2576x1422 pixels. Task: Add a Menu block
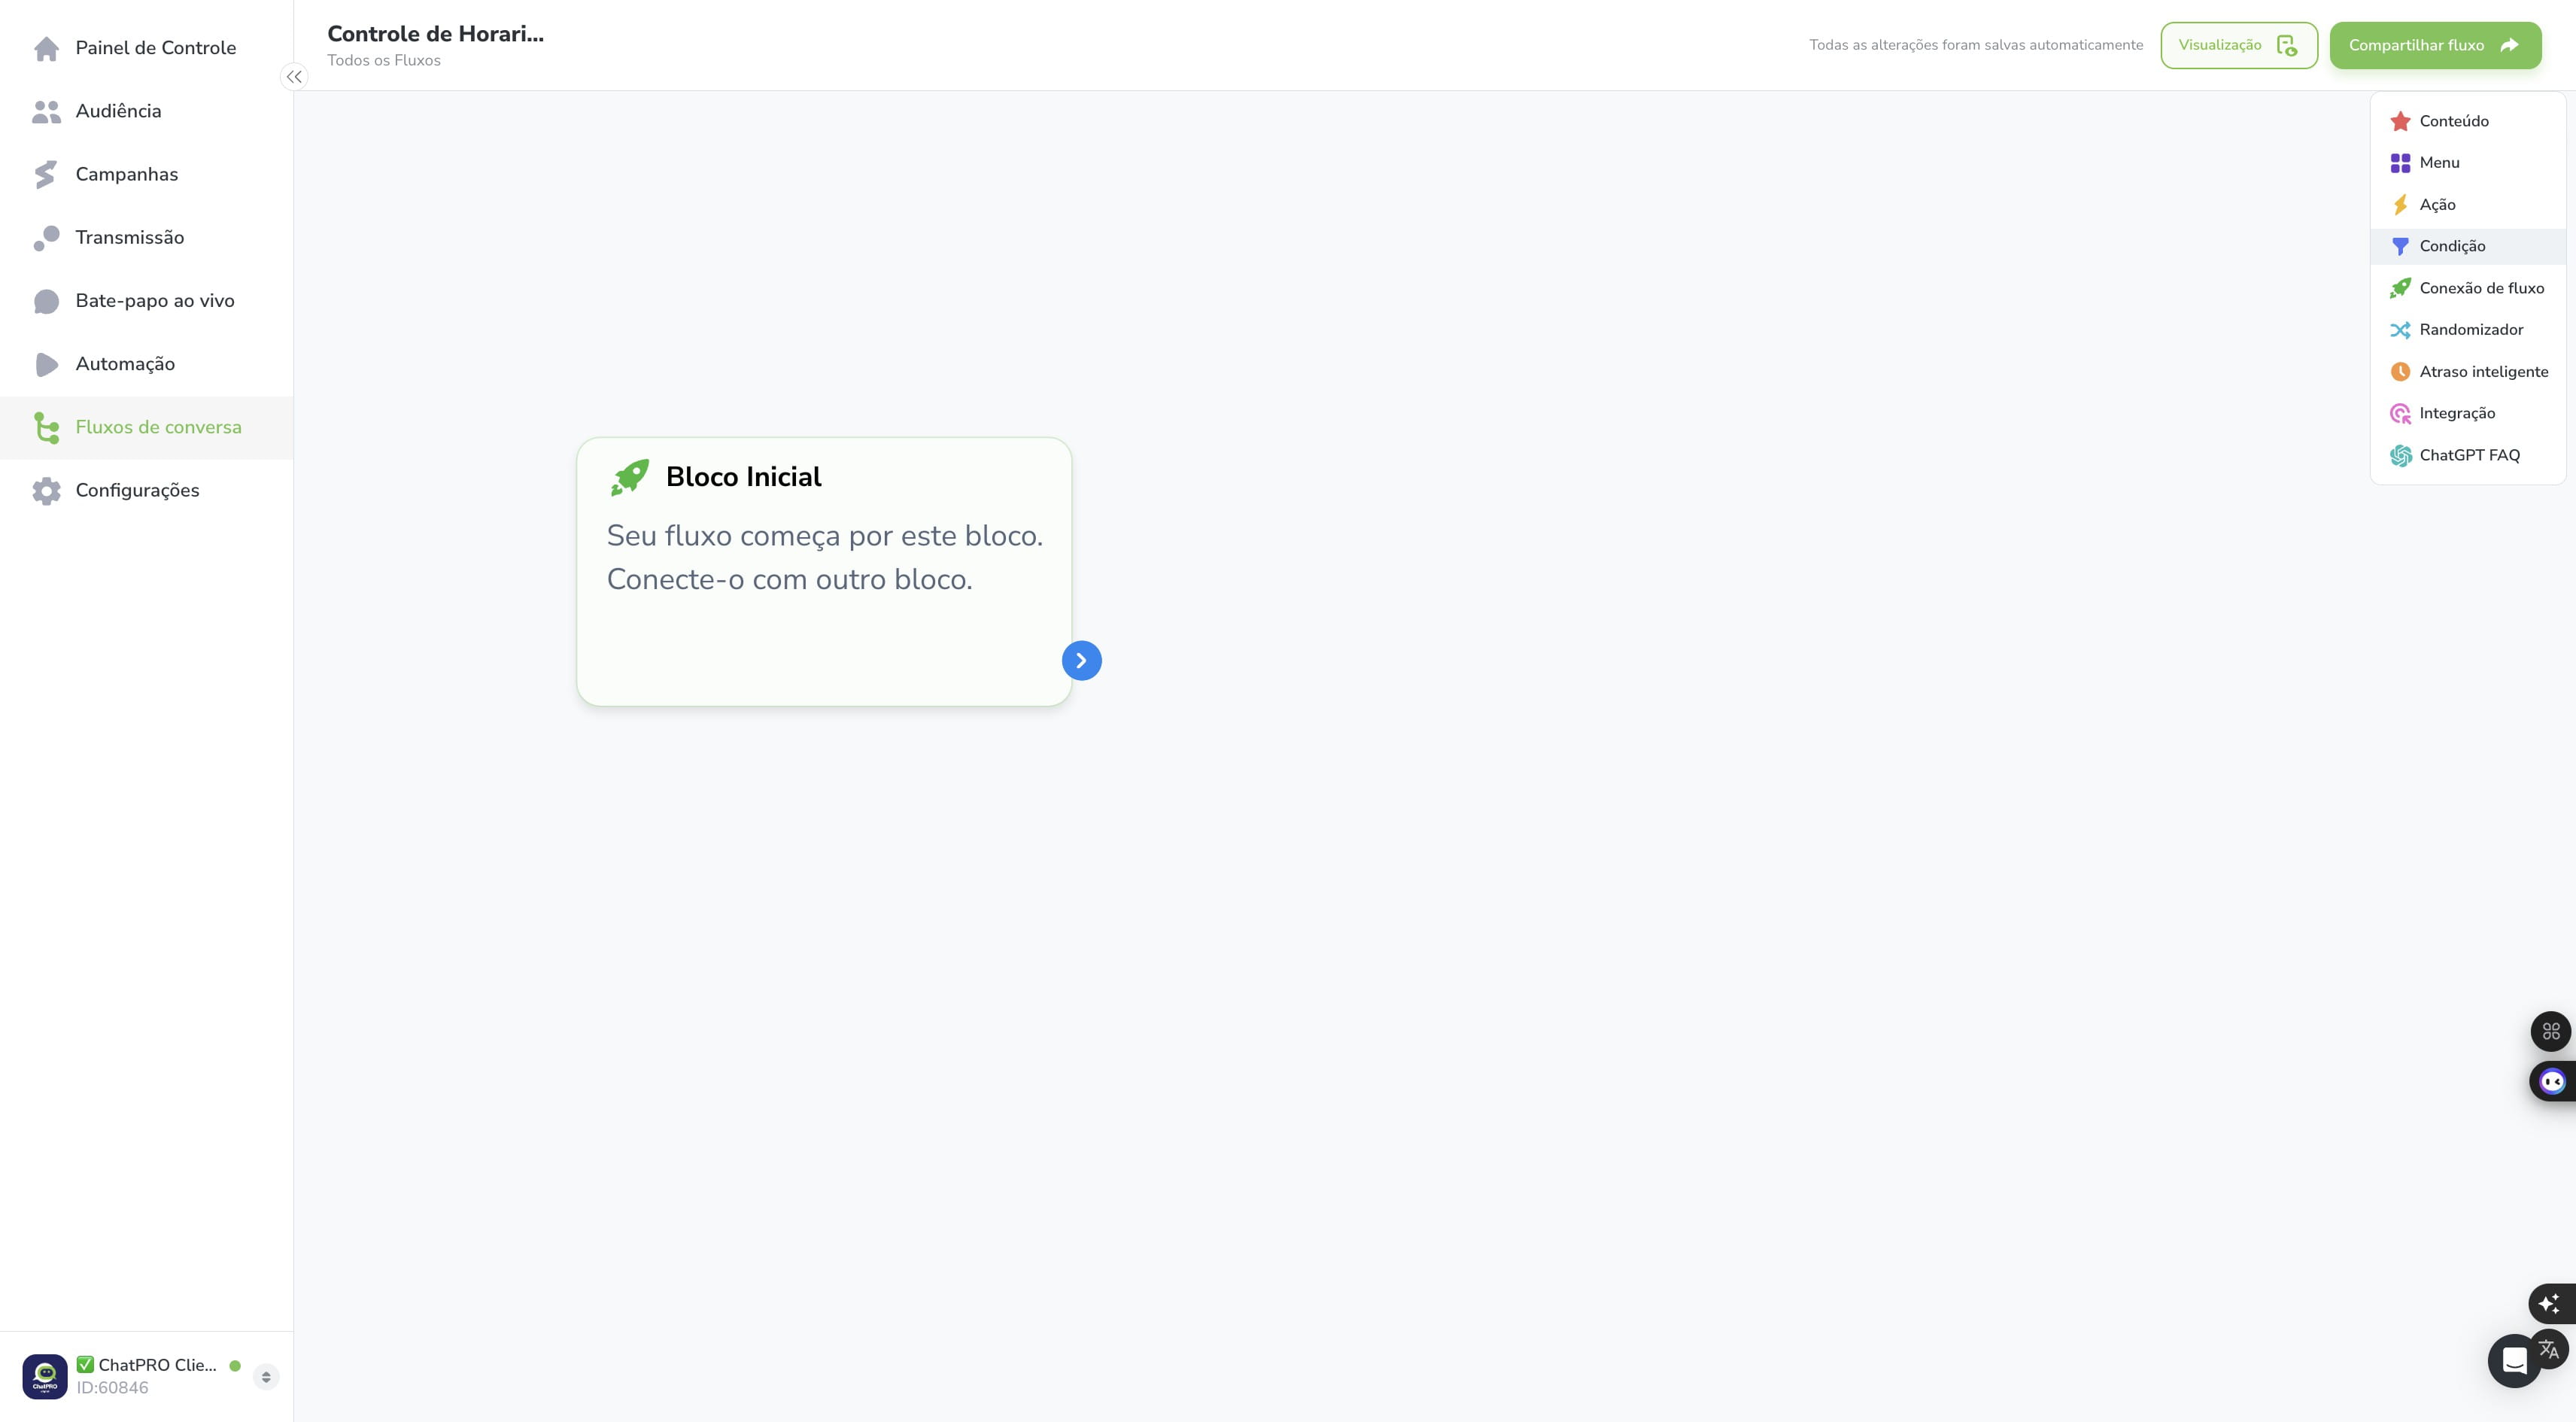2467,163
